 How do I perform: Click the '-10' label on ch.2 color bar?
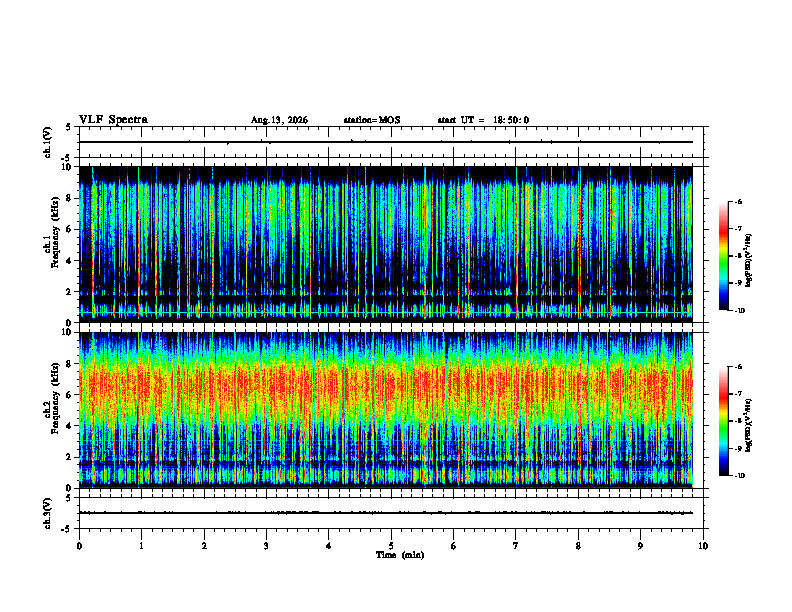tap(740, 476)
